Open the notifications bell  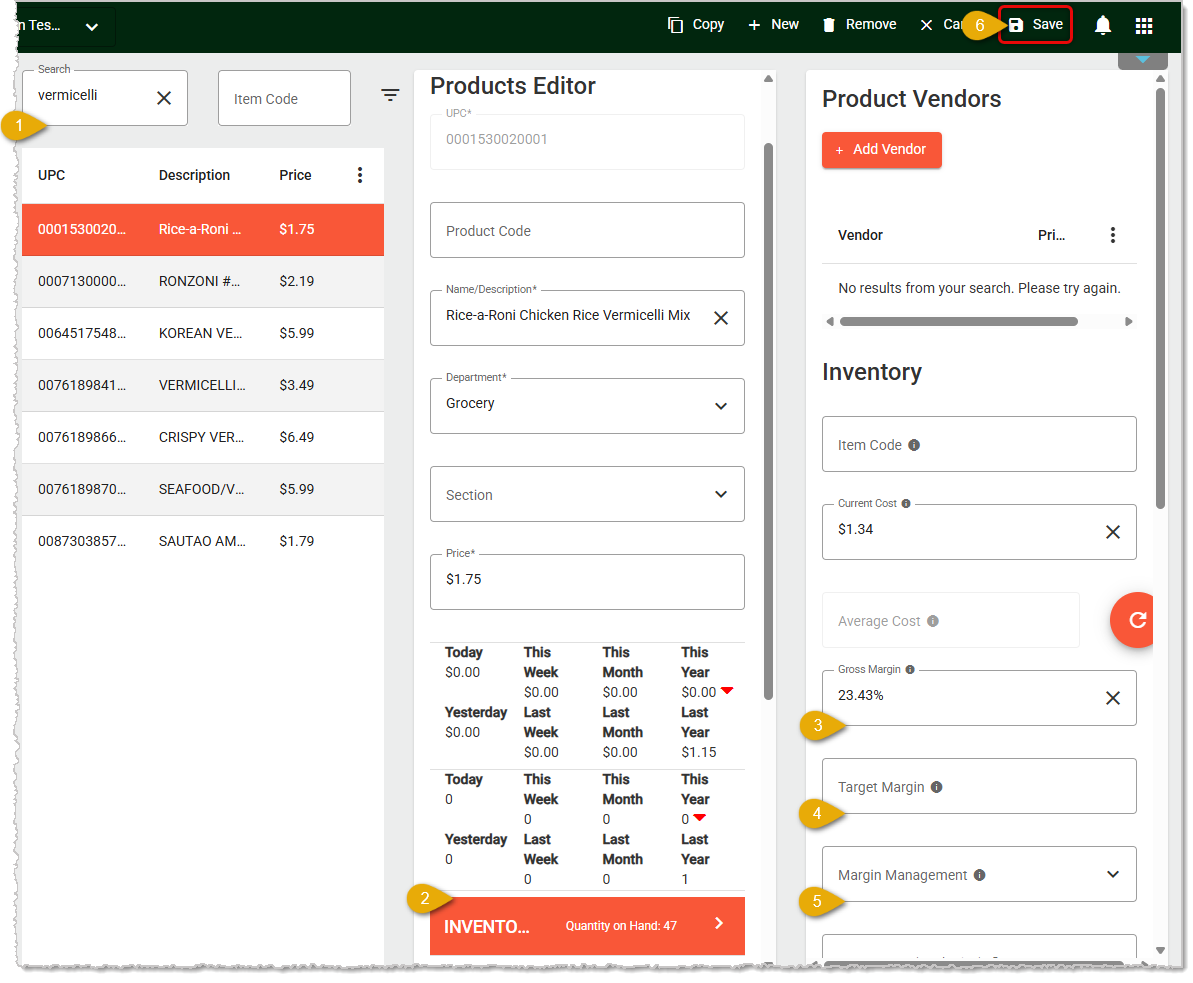(x=1102, y=25)
